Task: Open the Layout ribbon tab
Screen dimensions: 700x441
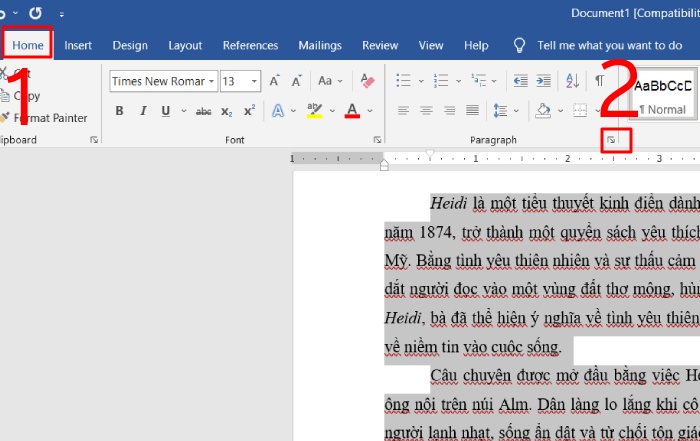Action: (185, 45)
